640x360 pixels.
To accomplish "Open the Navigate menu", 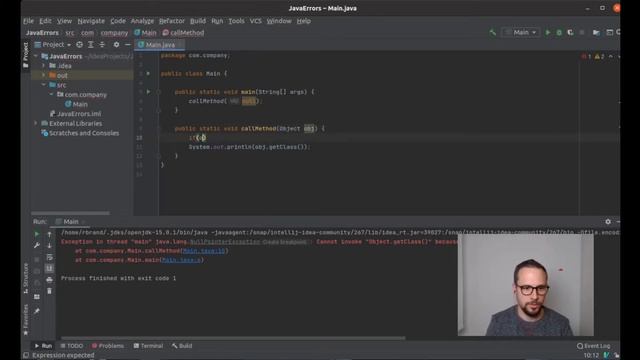I will pyautogui.click(x=91, y=21).
